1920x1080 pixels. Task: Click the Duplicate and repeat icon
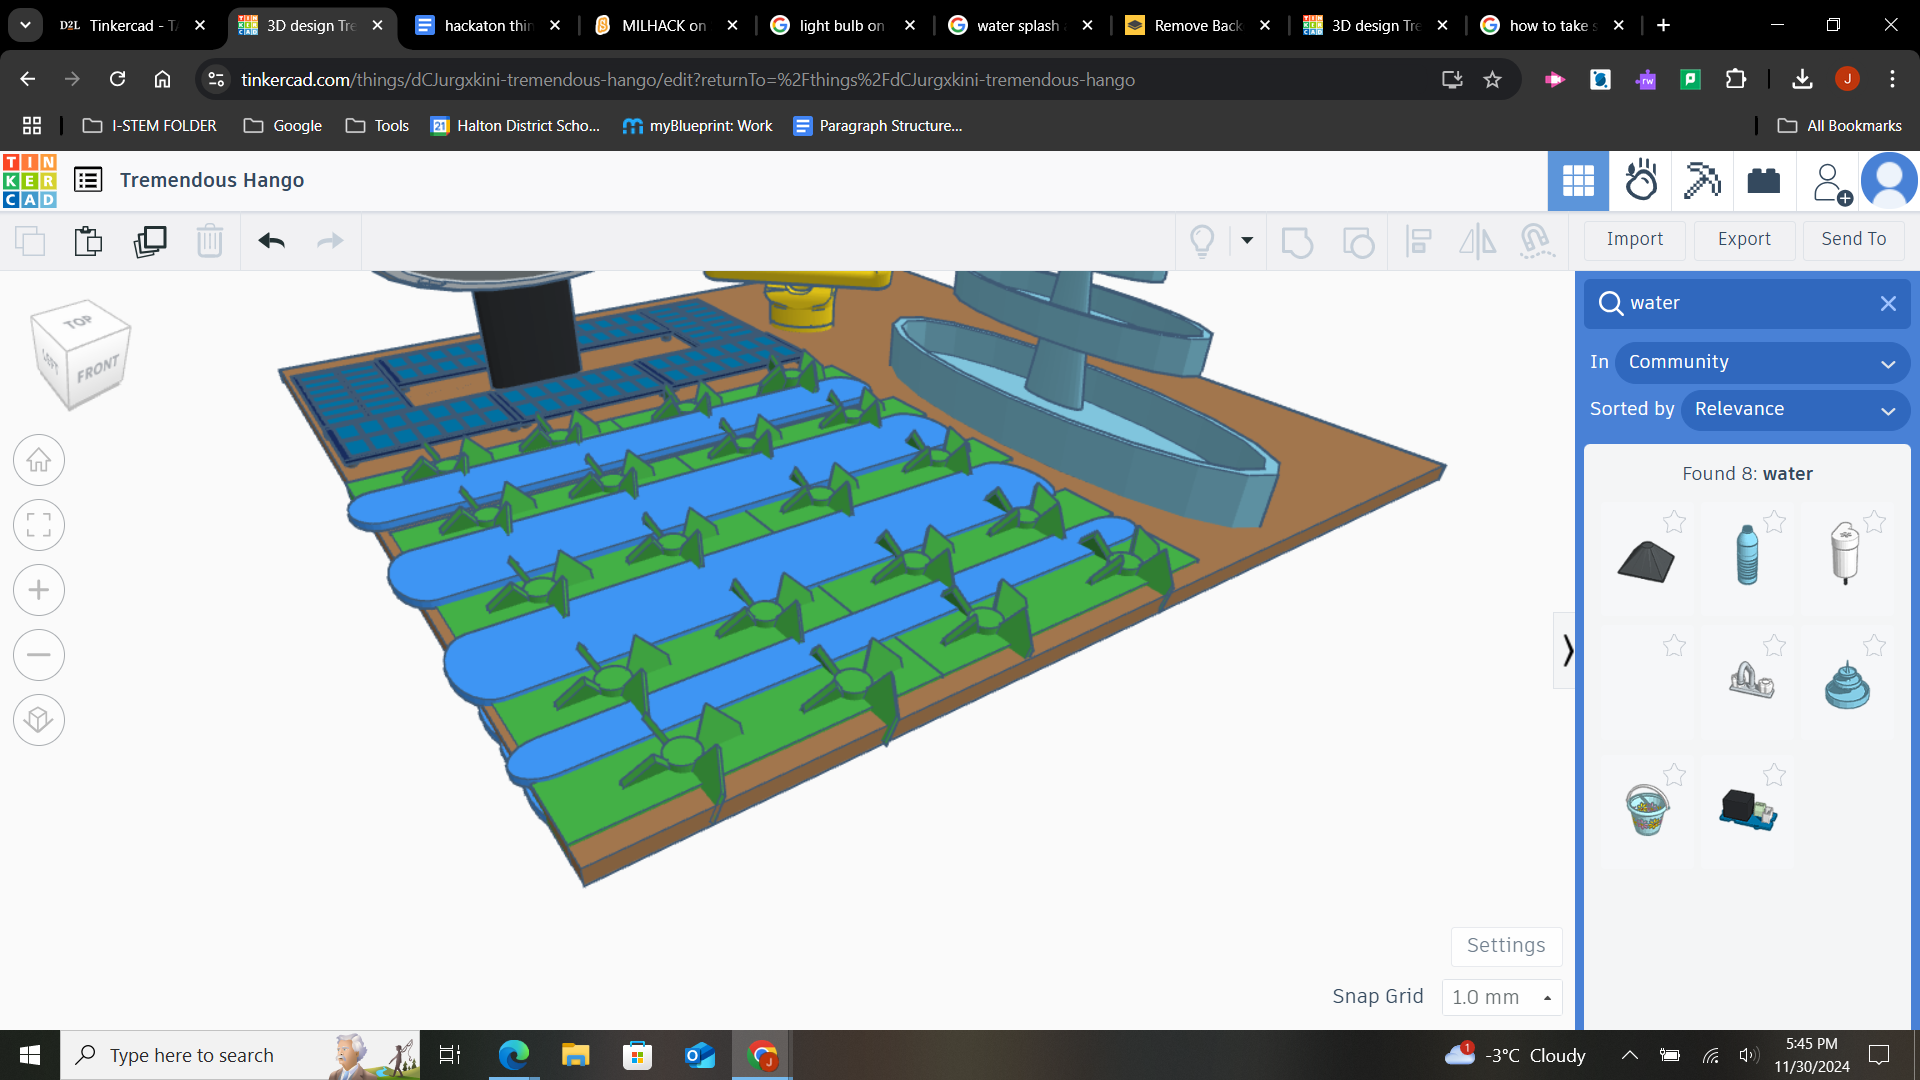point(150,241)
